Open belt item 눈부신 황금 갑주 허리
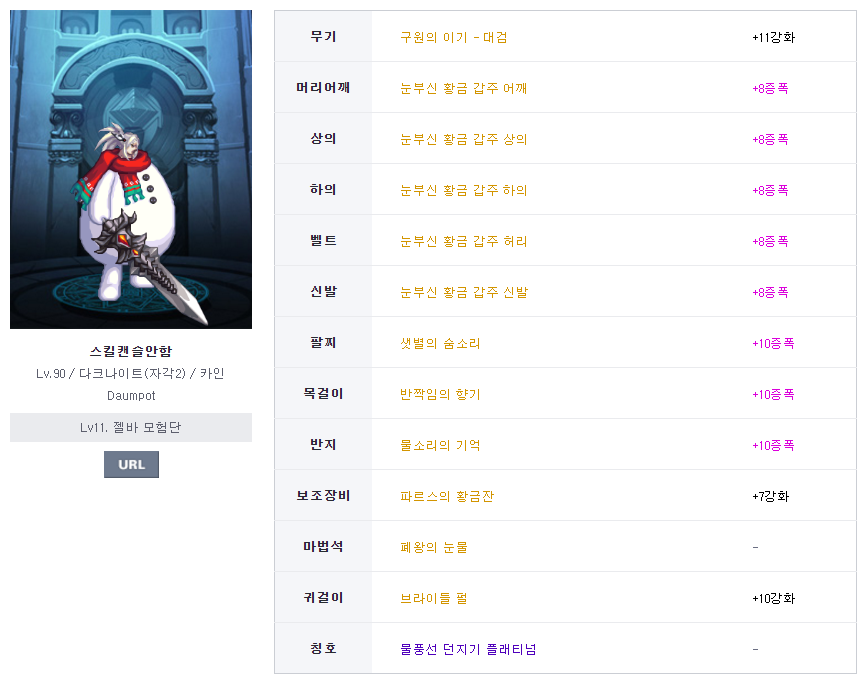The height and width of the screenshot is (683, 865). [x=463, y=241]
